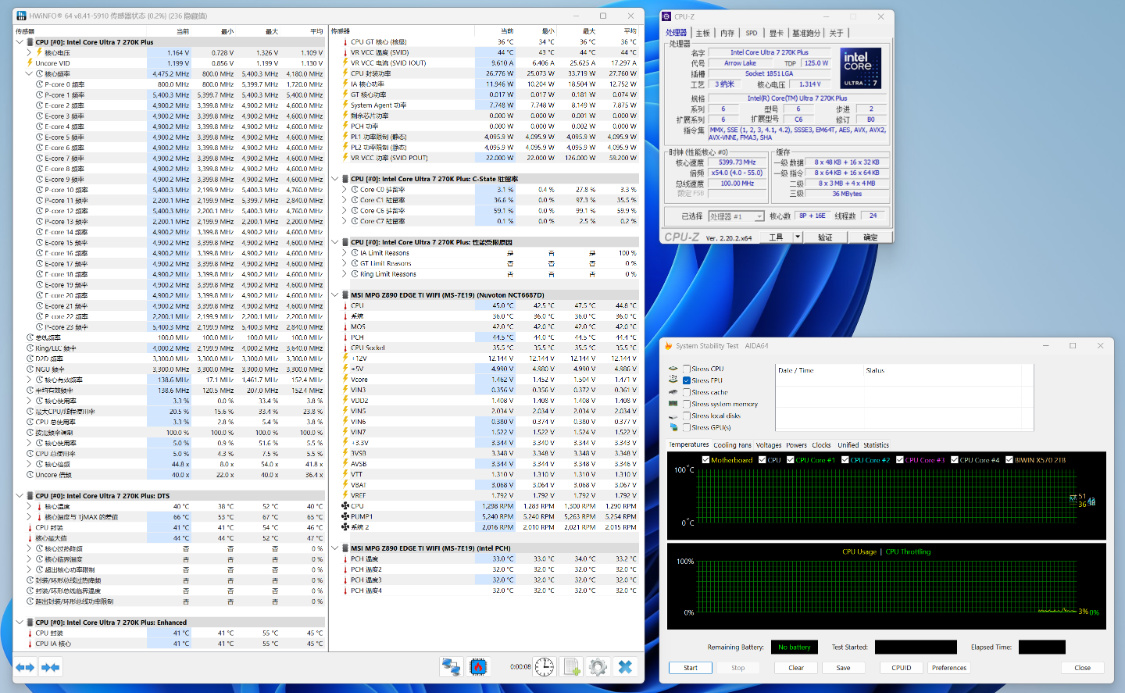Click the Stress system memory RAM icon
Image resolution: width=1125 pixels, height=693 pixels.
click(x=673, y=404)
